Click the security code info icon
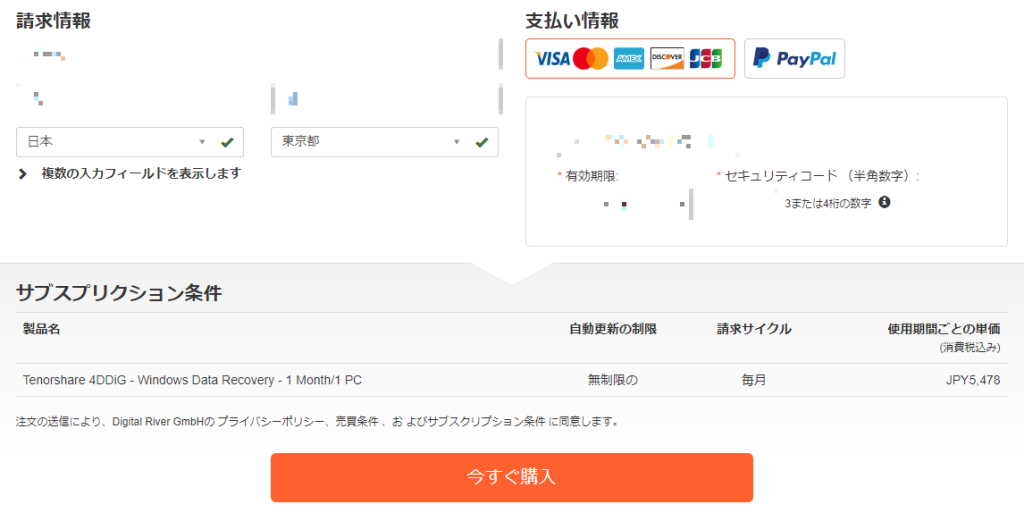This screenshot has width=1024, height=513. tap(884, 202)
